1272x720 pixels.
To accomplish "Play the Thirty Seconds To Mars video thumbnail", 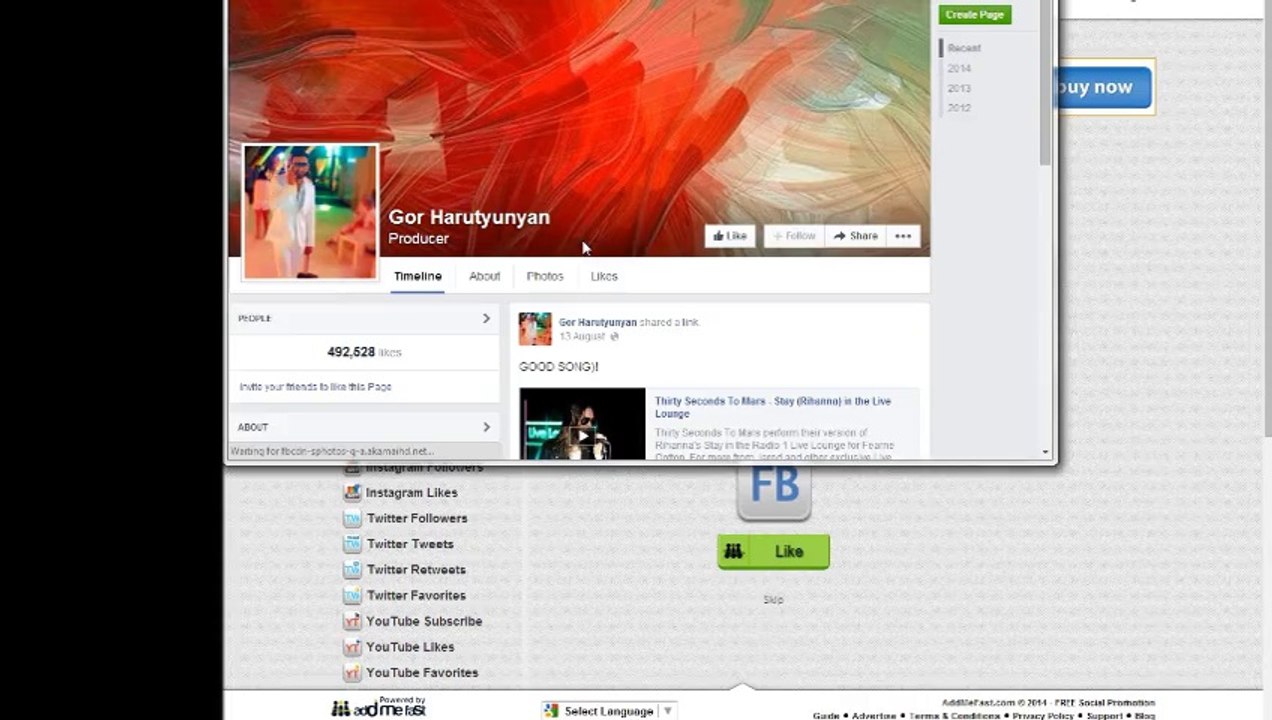I will [x=582, y=424].
